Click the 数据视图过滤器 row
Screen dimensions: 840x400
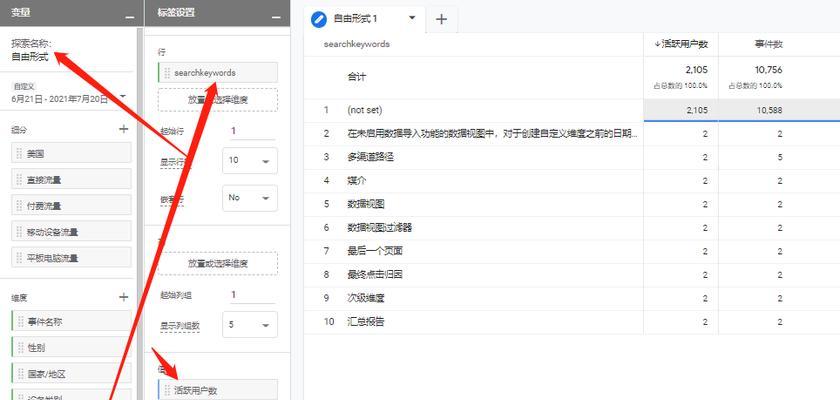click(x=572, y=228)
